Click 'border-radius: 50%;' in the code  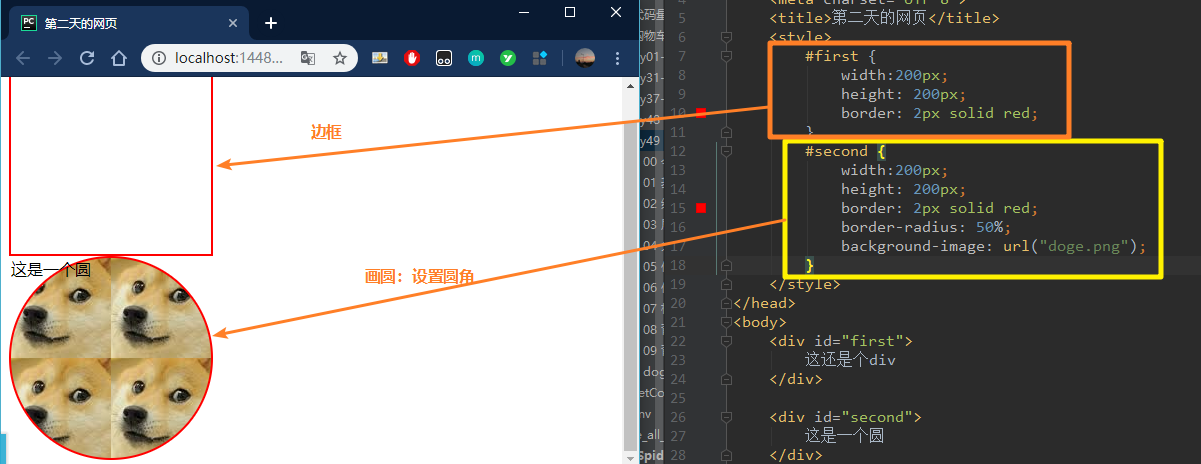click(926, 227)
